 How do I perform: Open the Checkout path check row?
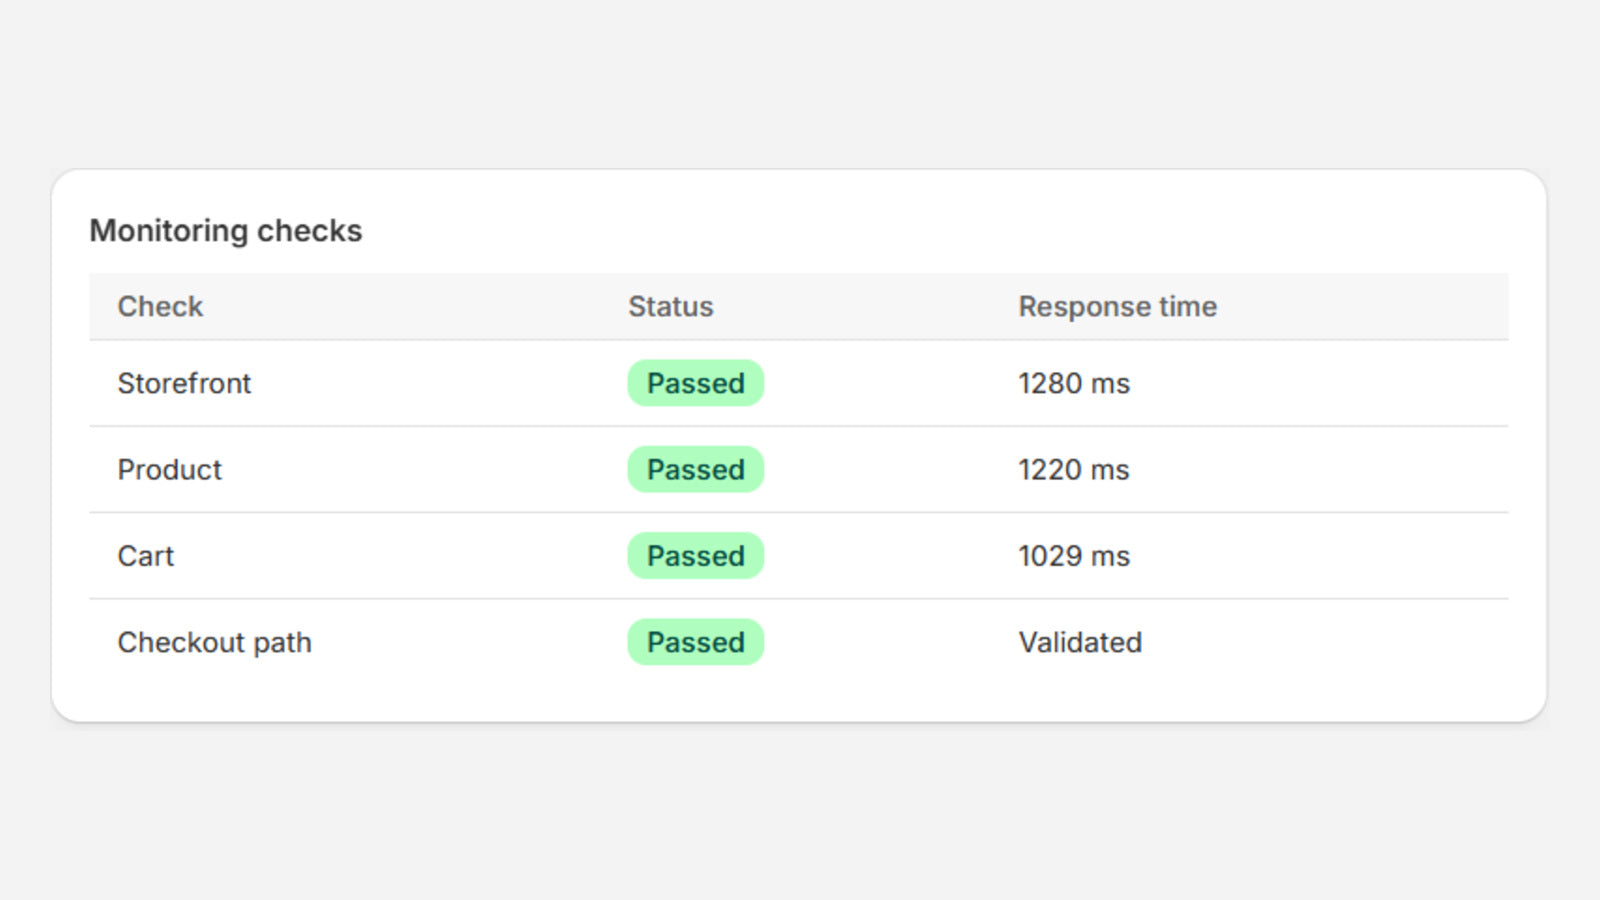(x=799, y=642)
